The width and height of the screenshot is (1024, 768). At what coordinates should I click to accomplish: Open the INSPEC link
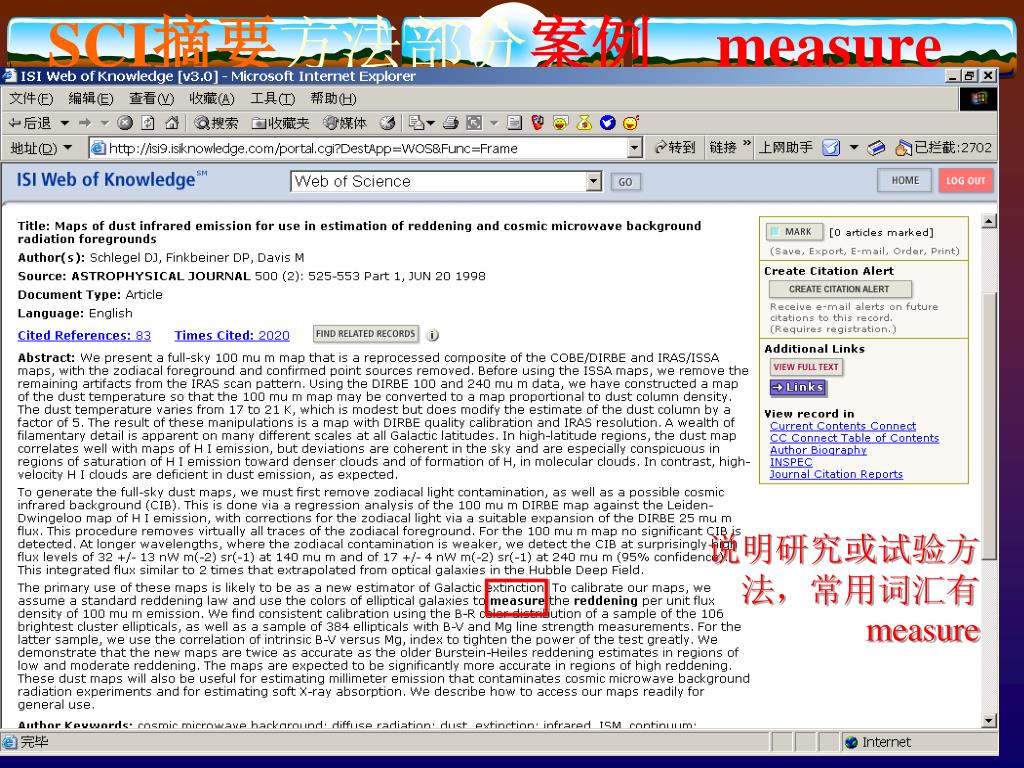tap(791, 462)
